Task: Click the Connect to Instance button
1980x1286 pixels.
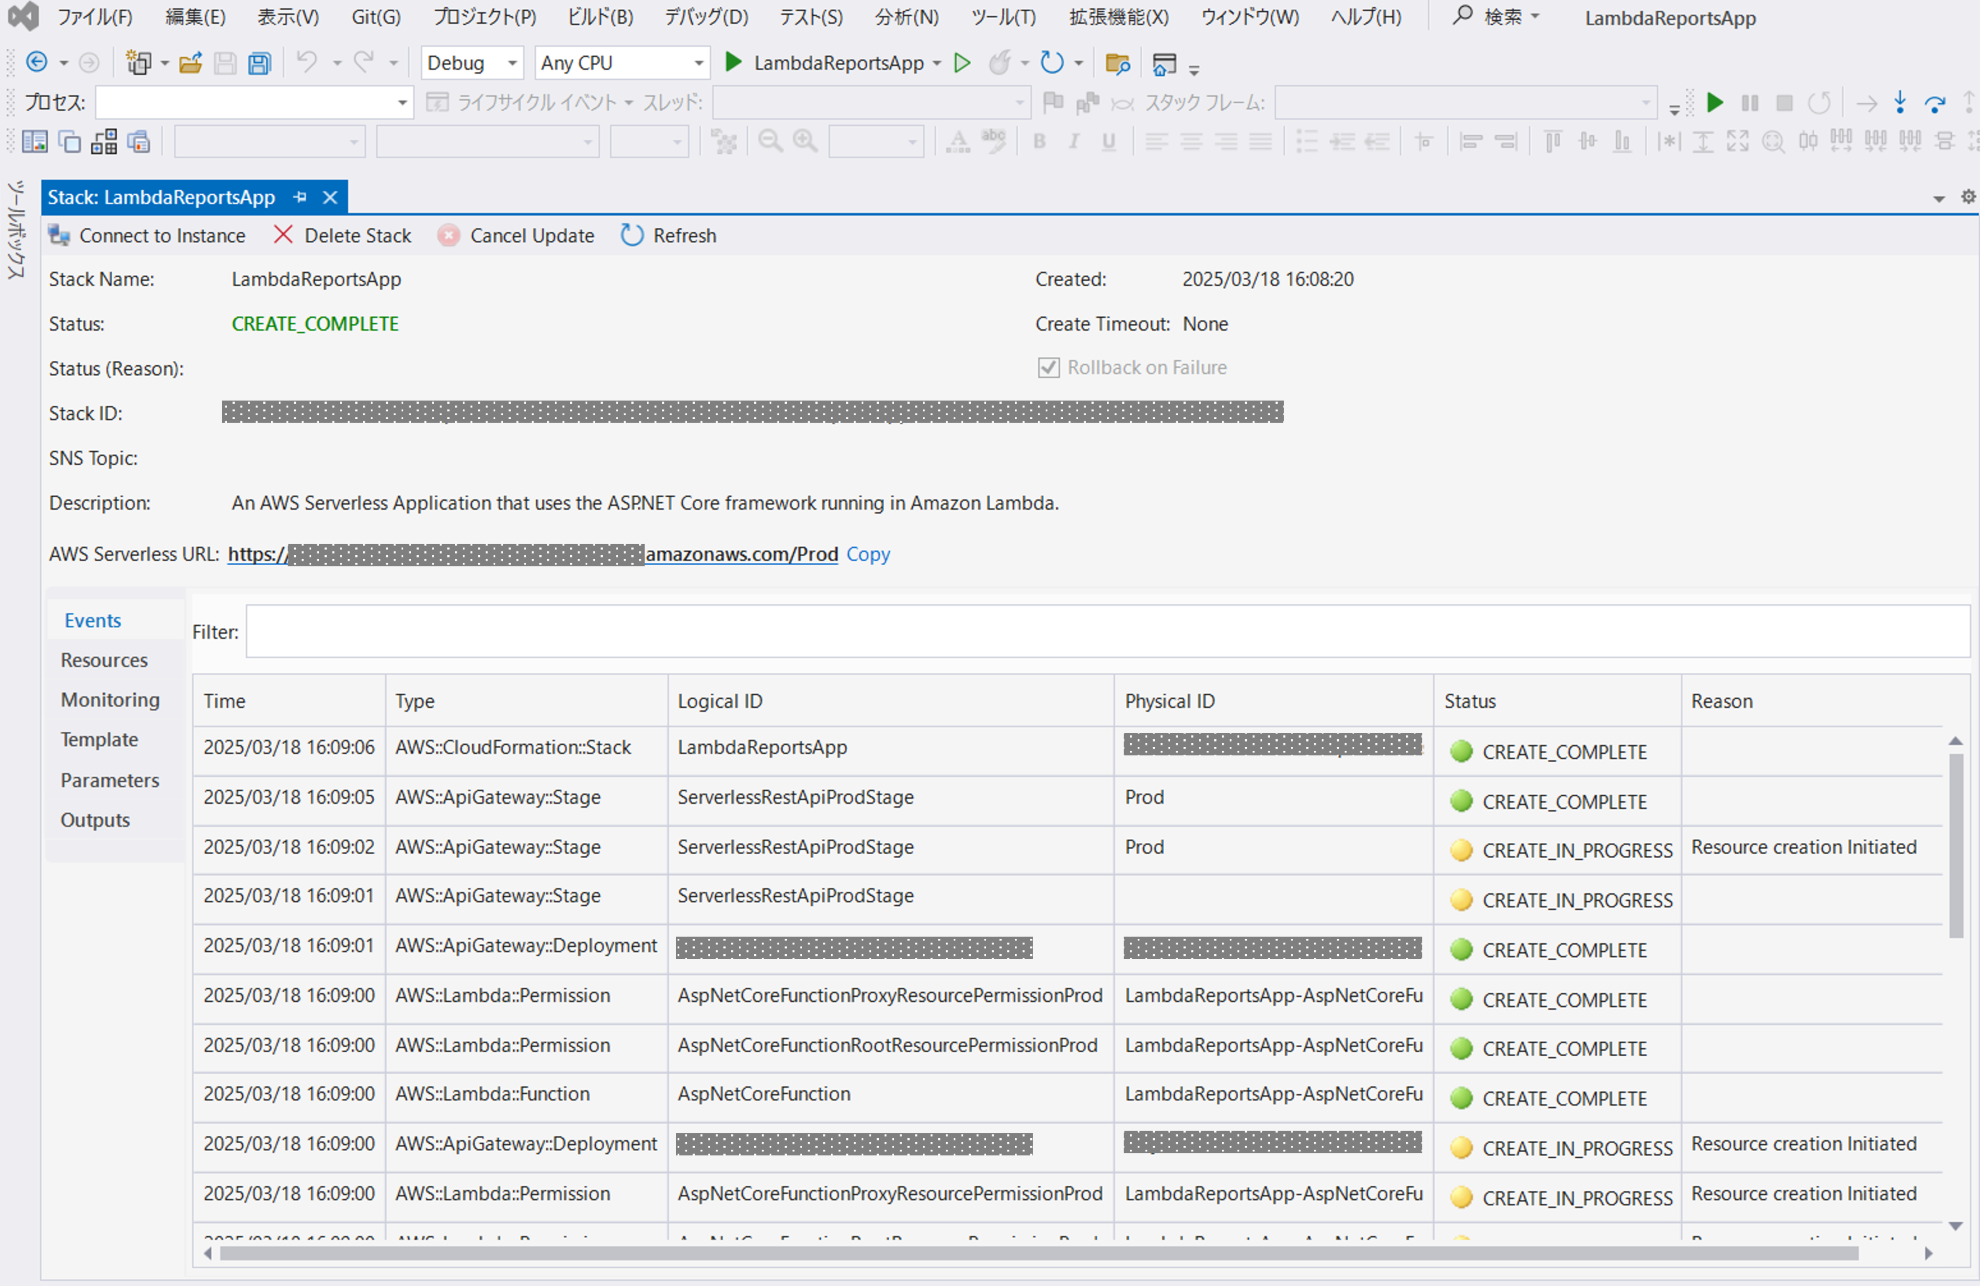Action: (147, 235)
